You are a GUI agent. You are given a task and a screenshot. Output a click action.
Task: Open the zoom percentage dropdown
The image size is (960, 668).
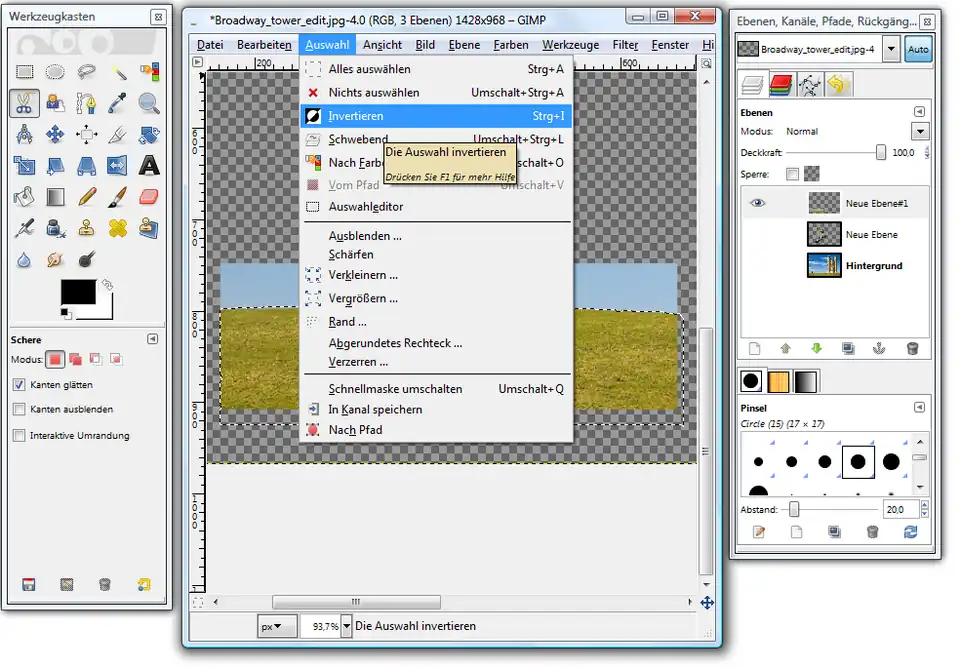click(347, 626)
